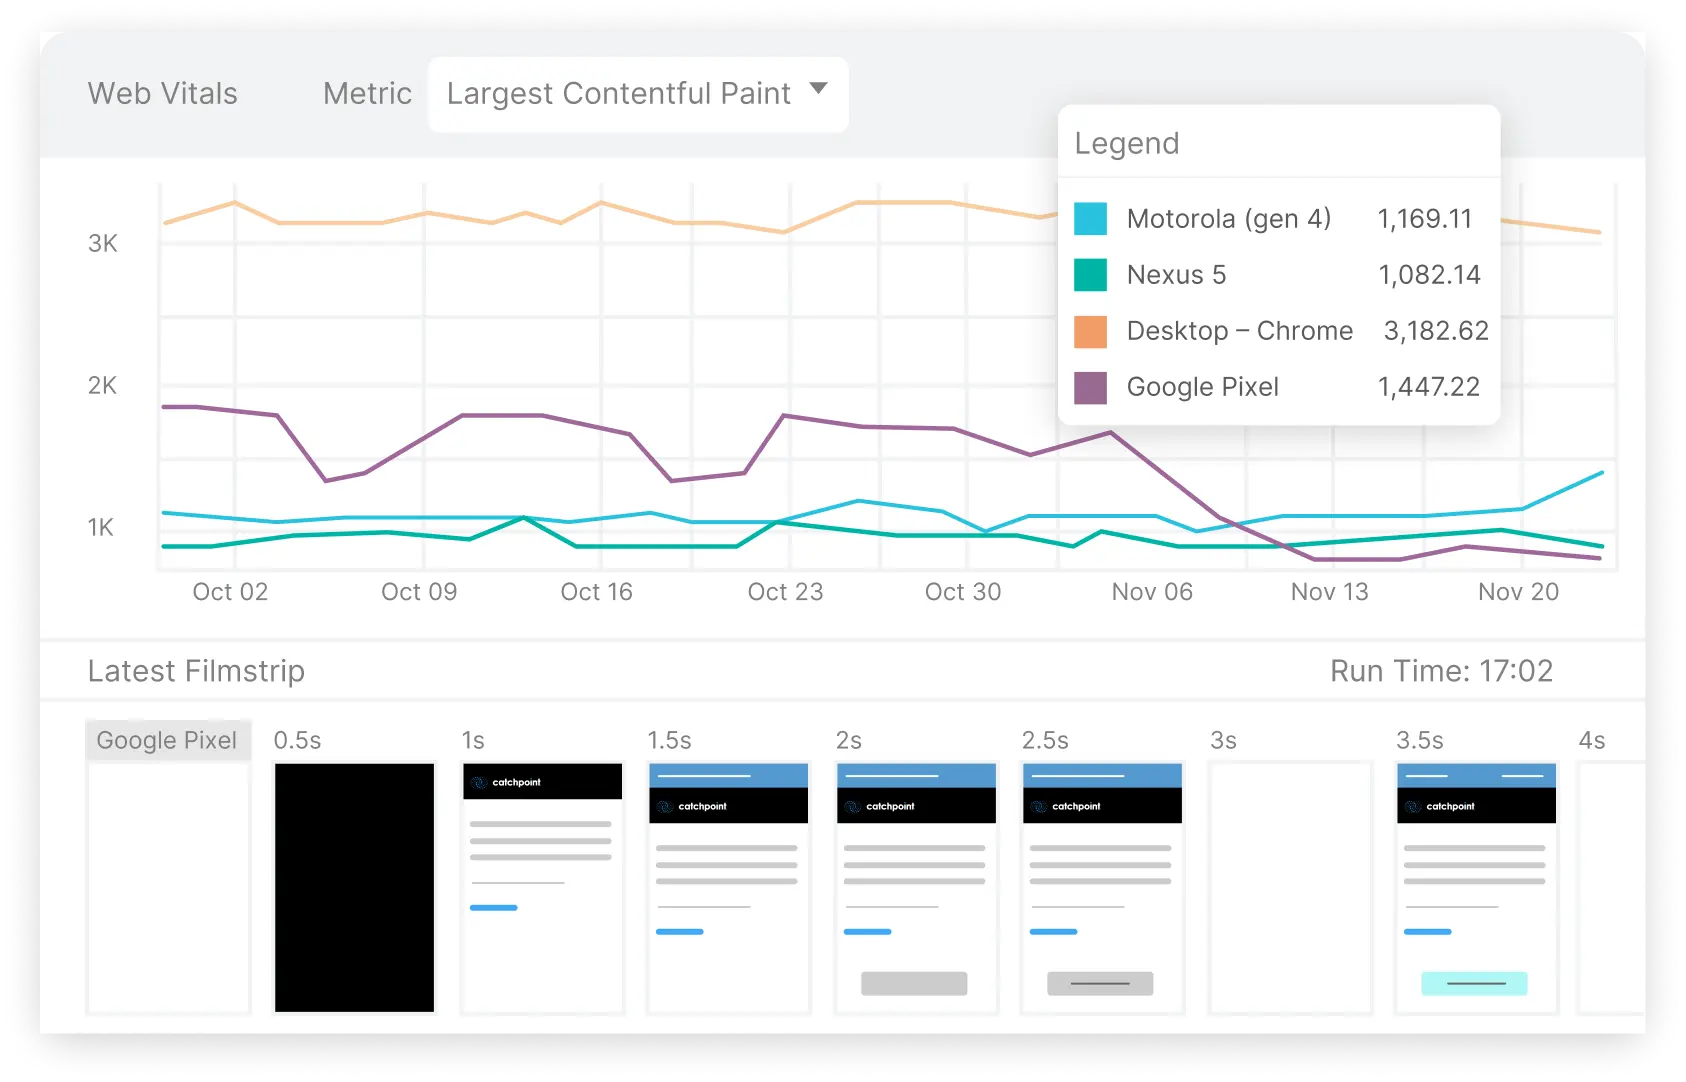
Task: Toggle the Desktop – Chrome series off
Action: 1239,330
